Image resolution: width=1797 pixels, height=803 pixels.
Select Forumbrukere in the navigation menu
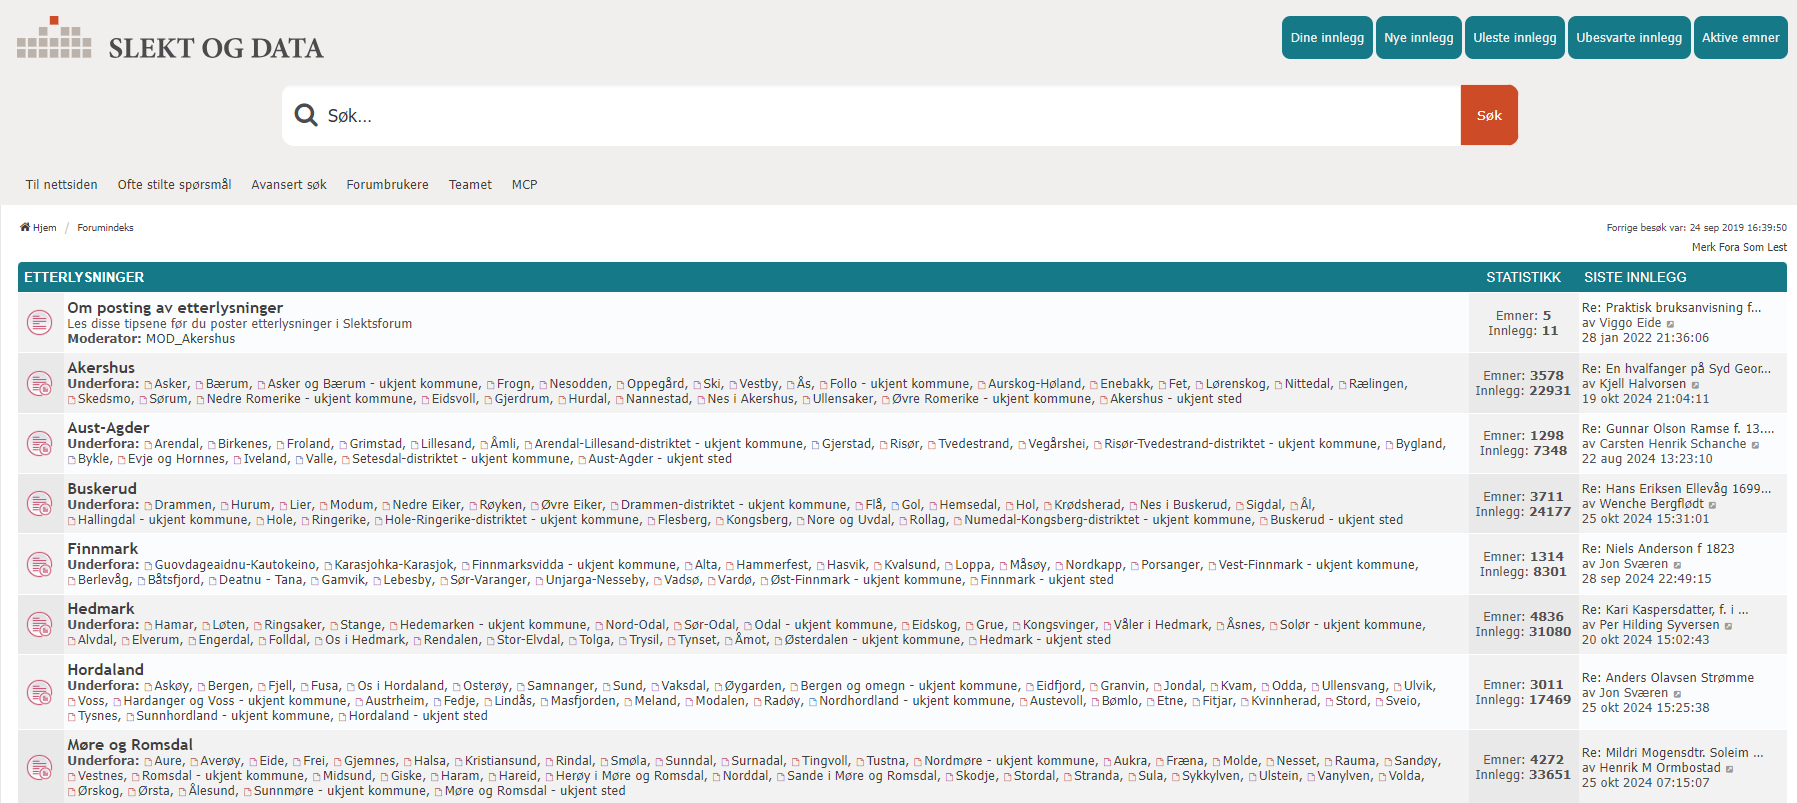pyautogui.click(x=387, y=185)
